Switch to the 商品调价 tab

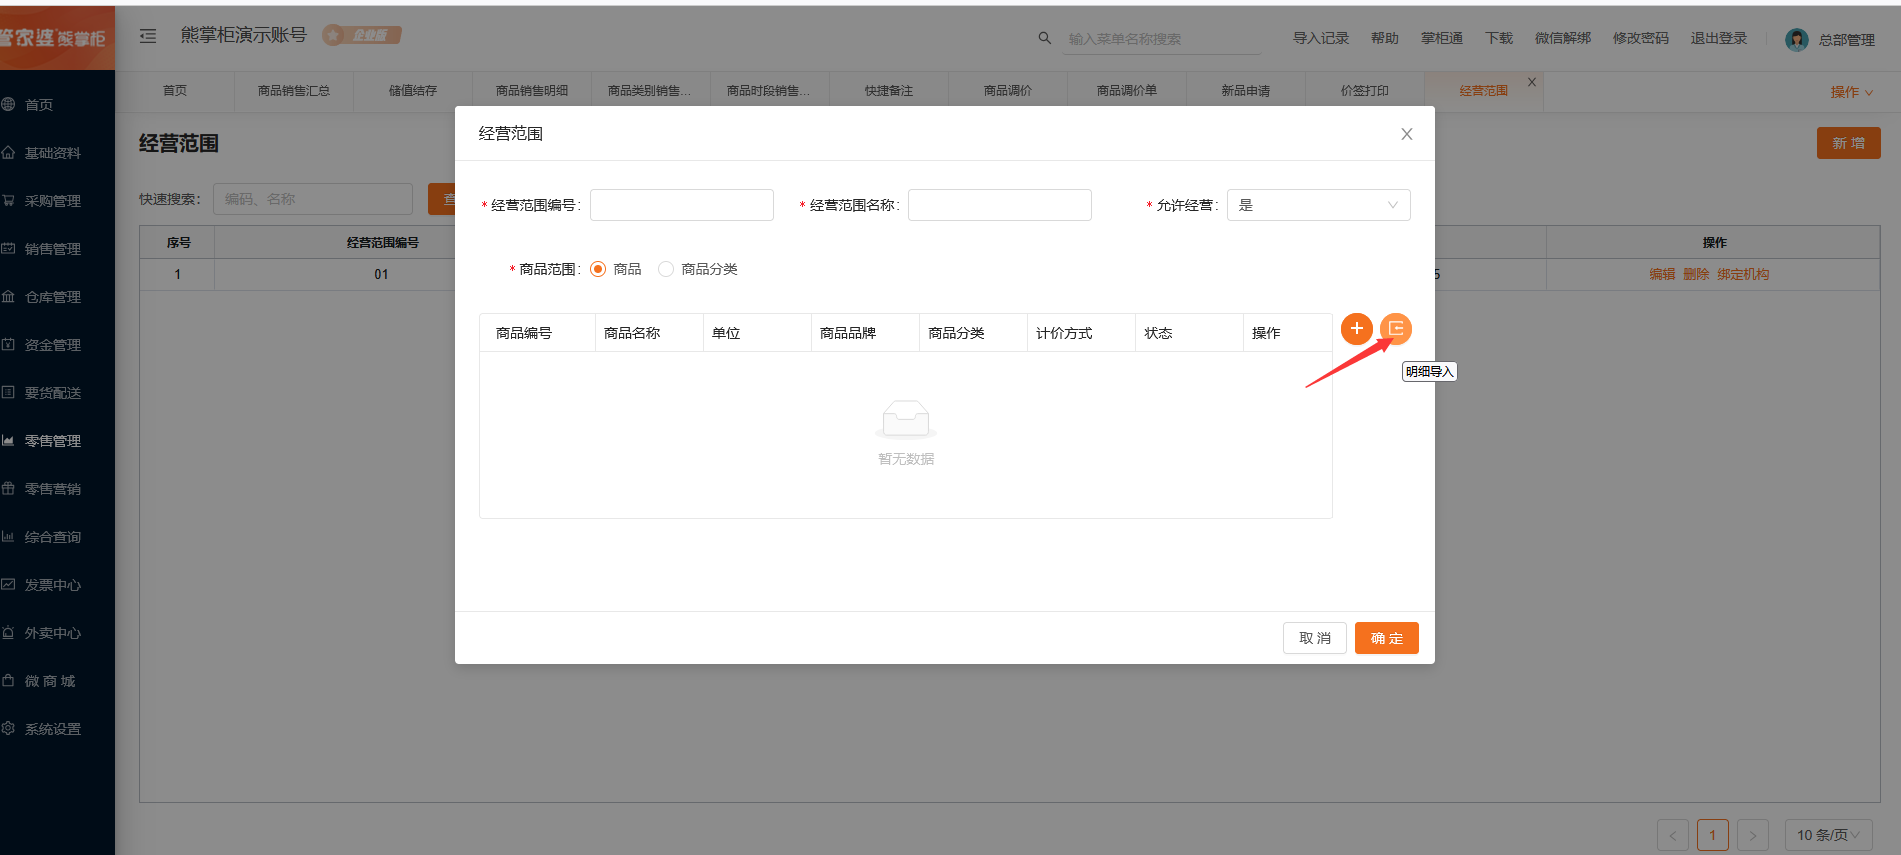1008,91
